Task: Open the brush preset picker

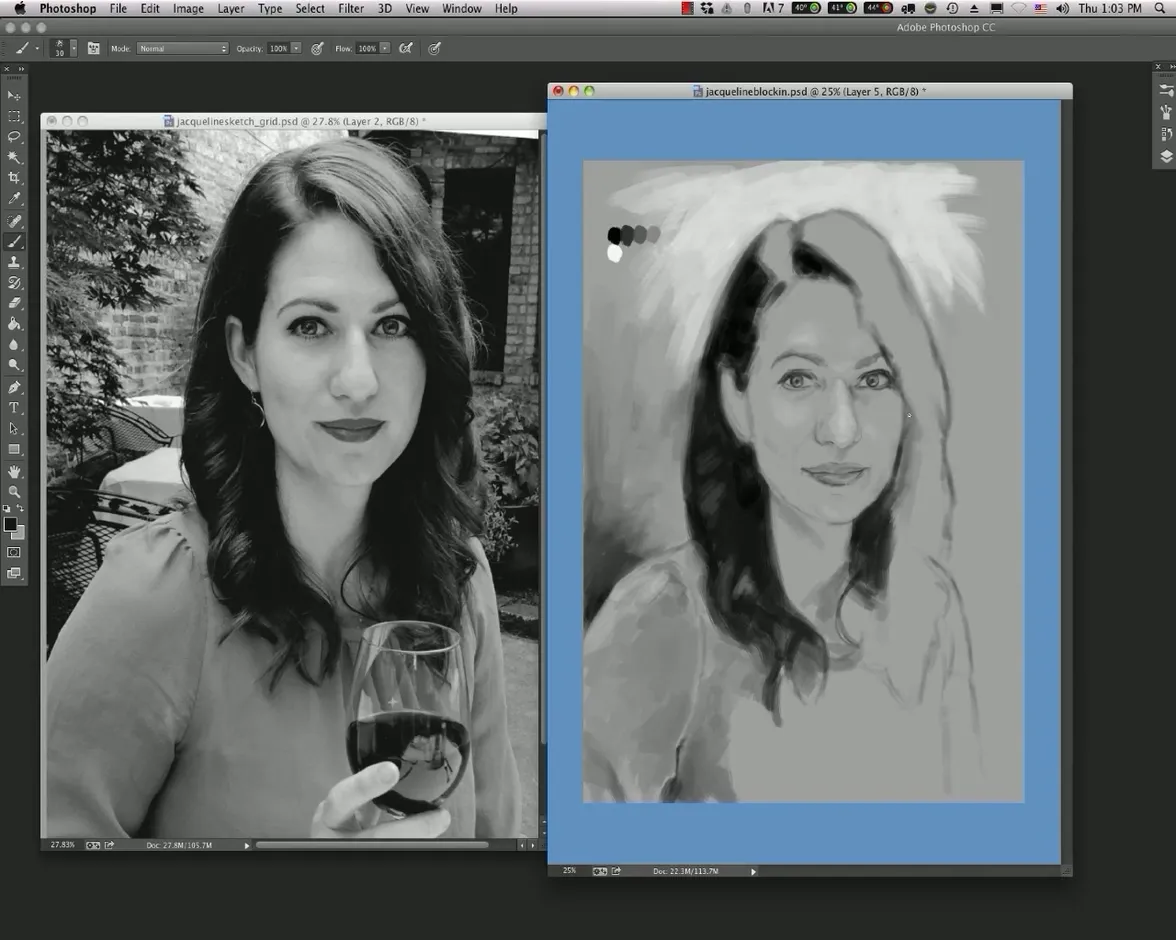Action: [x=73, y=48]
